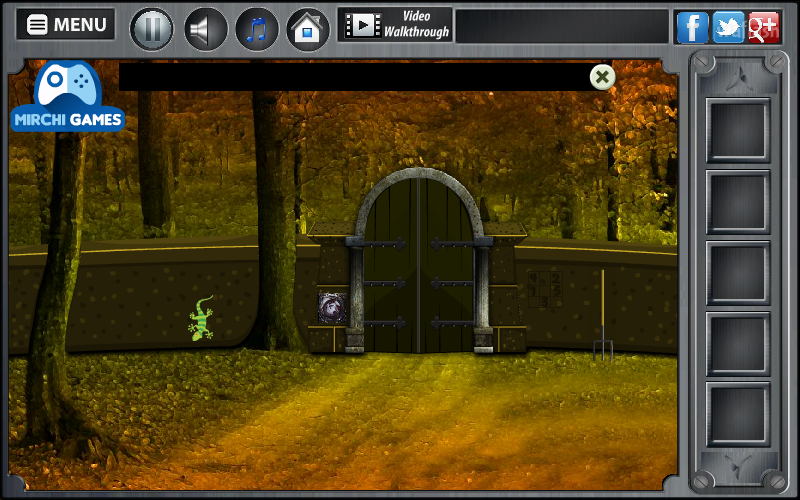Grab the pitchfork leaning on wall
This screenshot has width=800, height=500.
click(603, 315)
